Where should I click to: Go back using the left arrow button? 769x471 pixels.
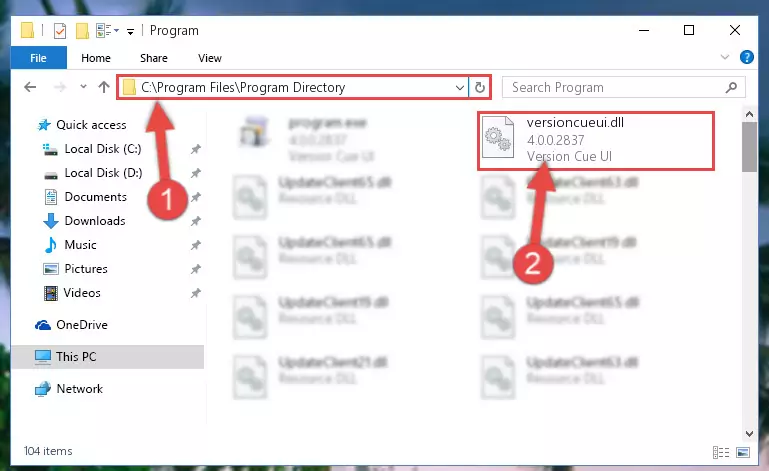click(30, 87)
